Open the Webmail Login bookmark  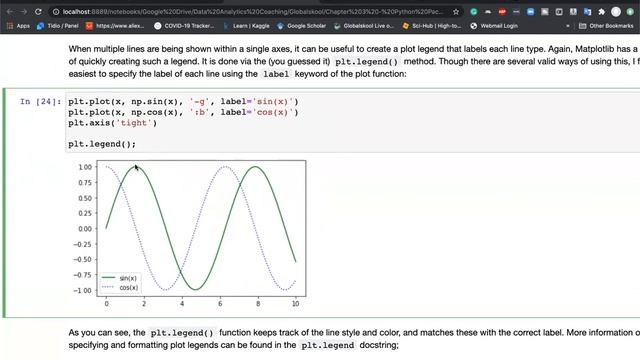click(x=494, y=26)
